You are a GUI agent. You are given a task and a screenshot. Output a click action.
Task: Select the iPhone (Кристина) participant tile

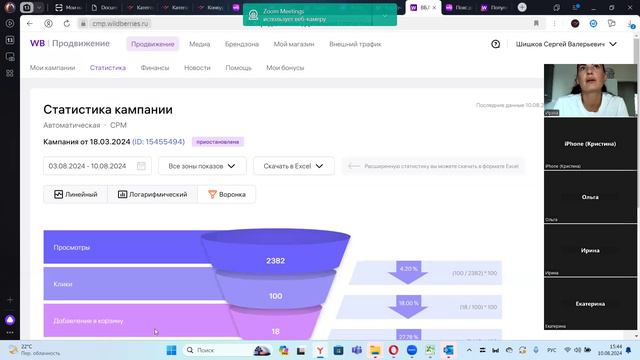pos(590,144)
